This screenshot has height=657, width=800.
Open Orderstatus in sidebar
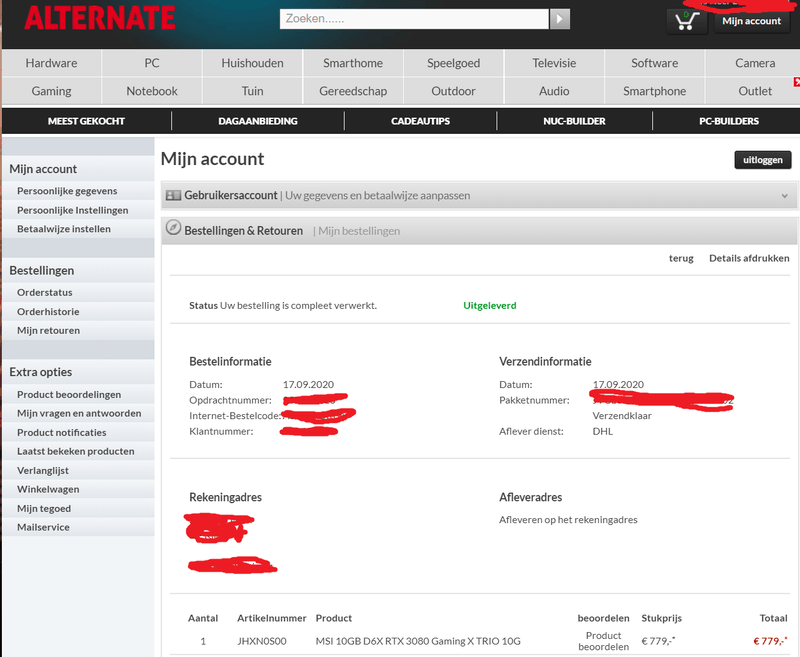click(x=45, y=293)
